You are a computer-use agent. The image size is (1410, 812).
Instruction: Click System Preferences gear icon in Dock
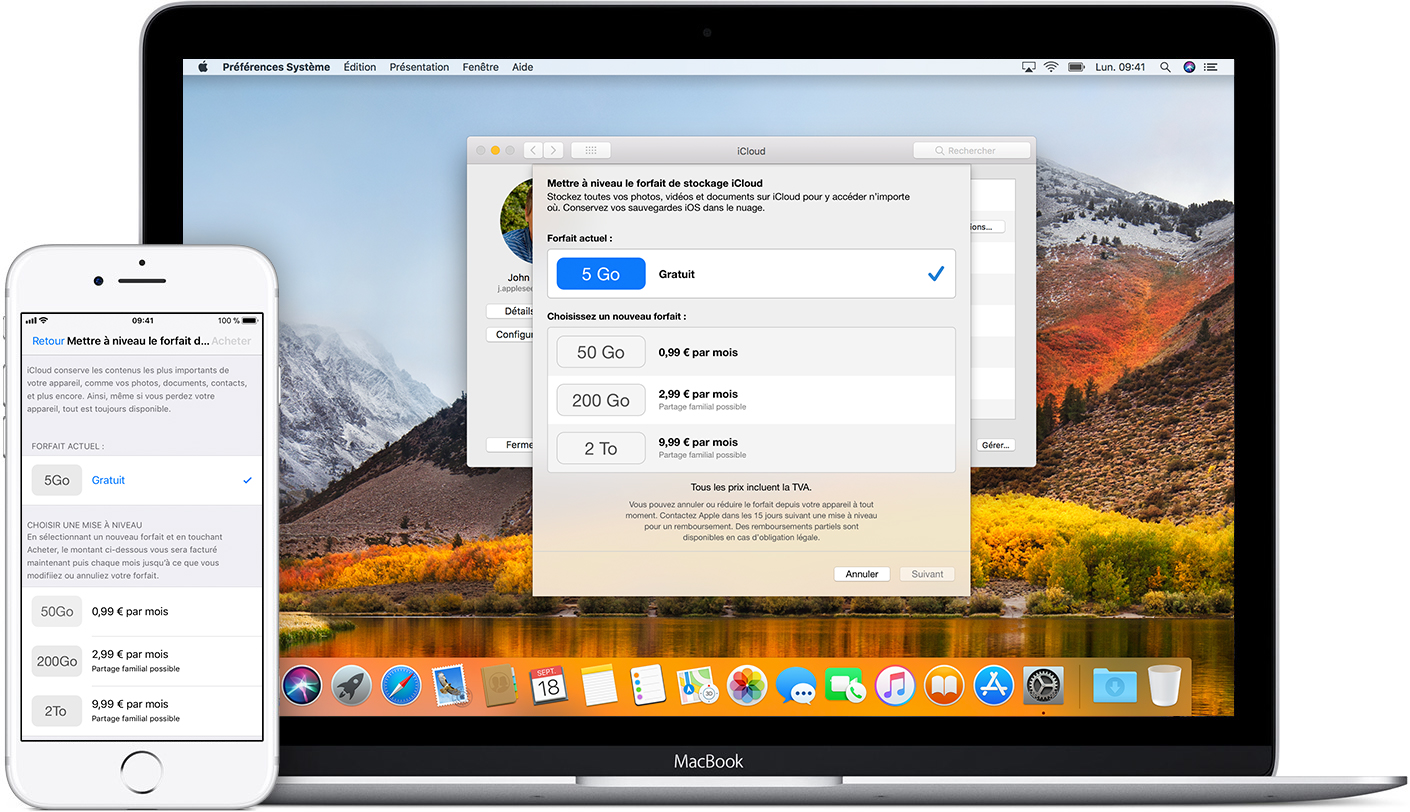(x=1043, y=686)
